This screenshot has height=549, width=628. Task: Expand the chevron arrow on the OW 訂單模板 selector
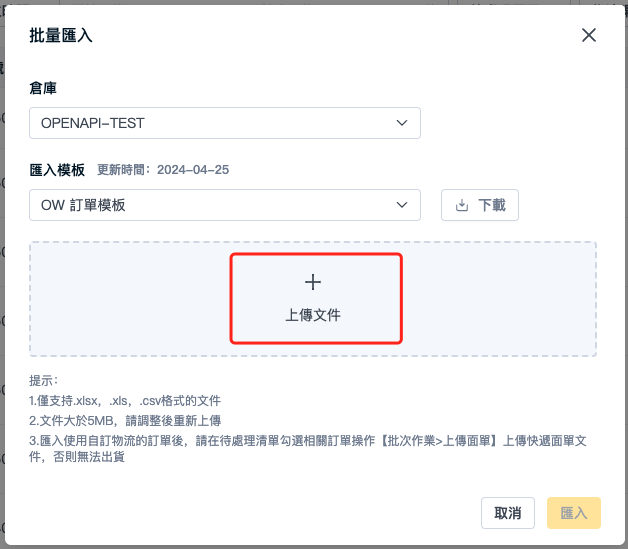tap(402, 205)
